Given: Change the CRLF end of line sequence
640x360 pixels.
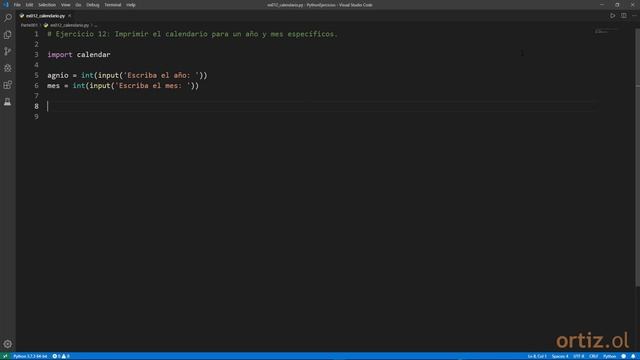Looking at the screenshot, I should click(x=593, y=356).
